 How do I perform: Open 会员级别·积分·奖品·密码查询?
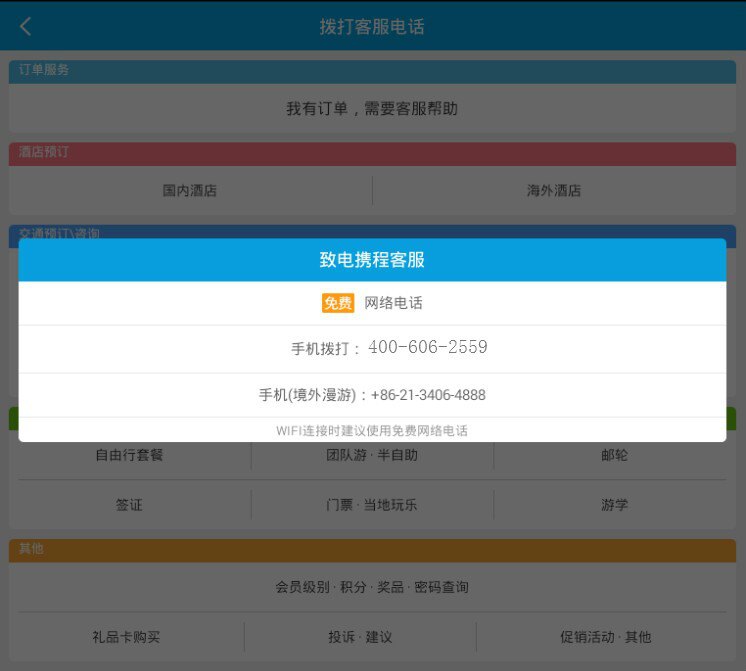click(372, 587)
